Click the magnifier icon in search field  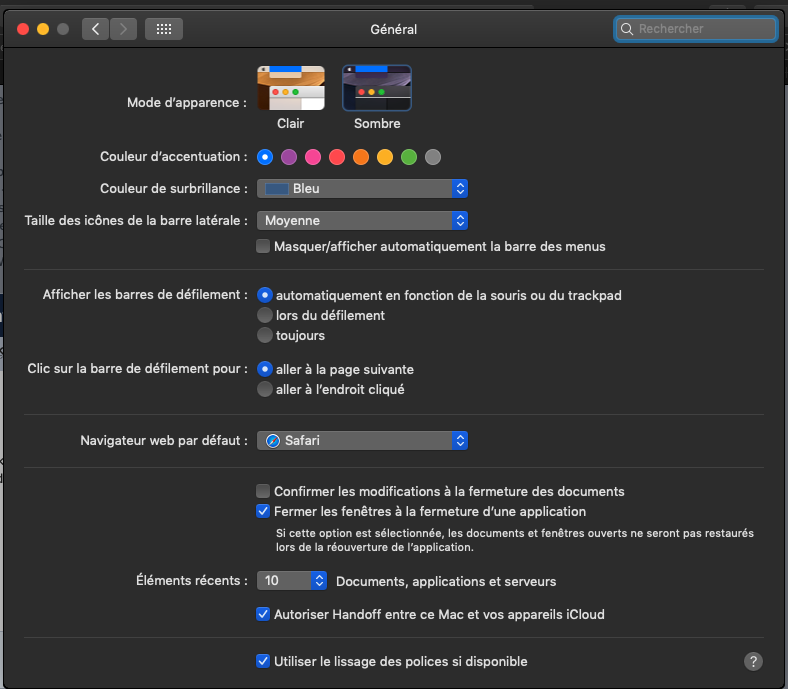coord(627,29)
